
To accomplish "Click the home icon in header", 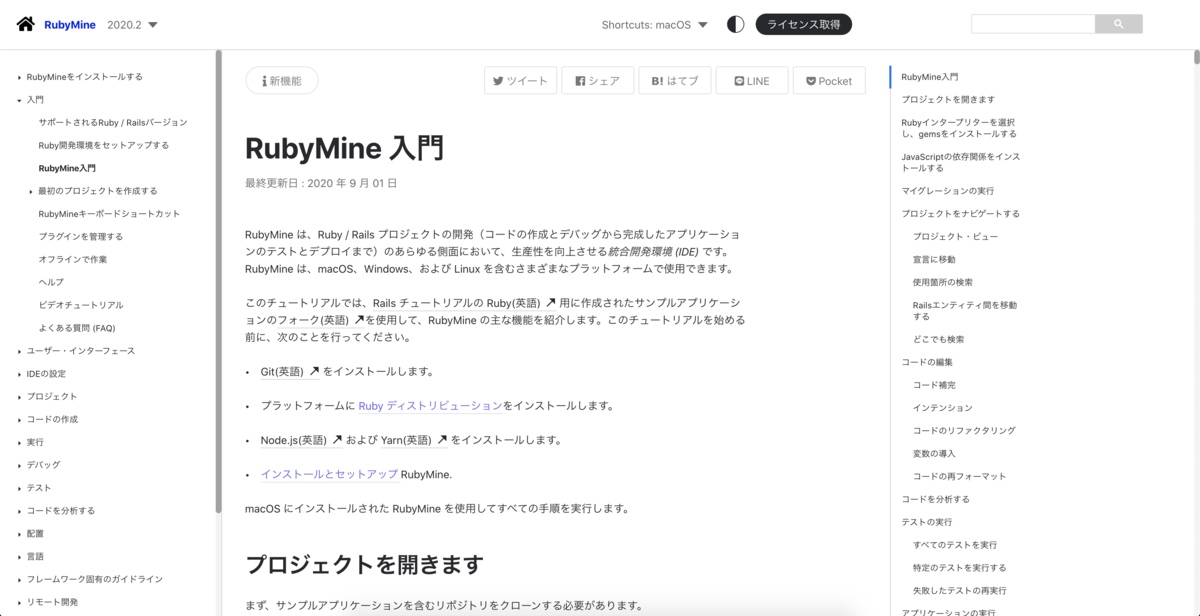I will [26, 24].
